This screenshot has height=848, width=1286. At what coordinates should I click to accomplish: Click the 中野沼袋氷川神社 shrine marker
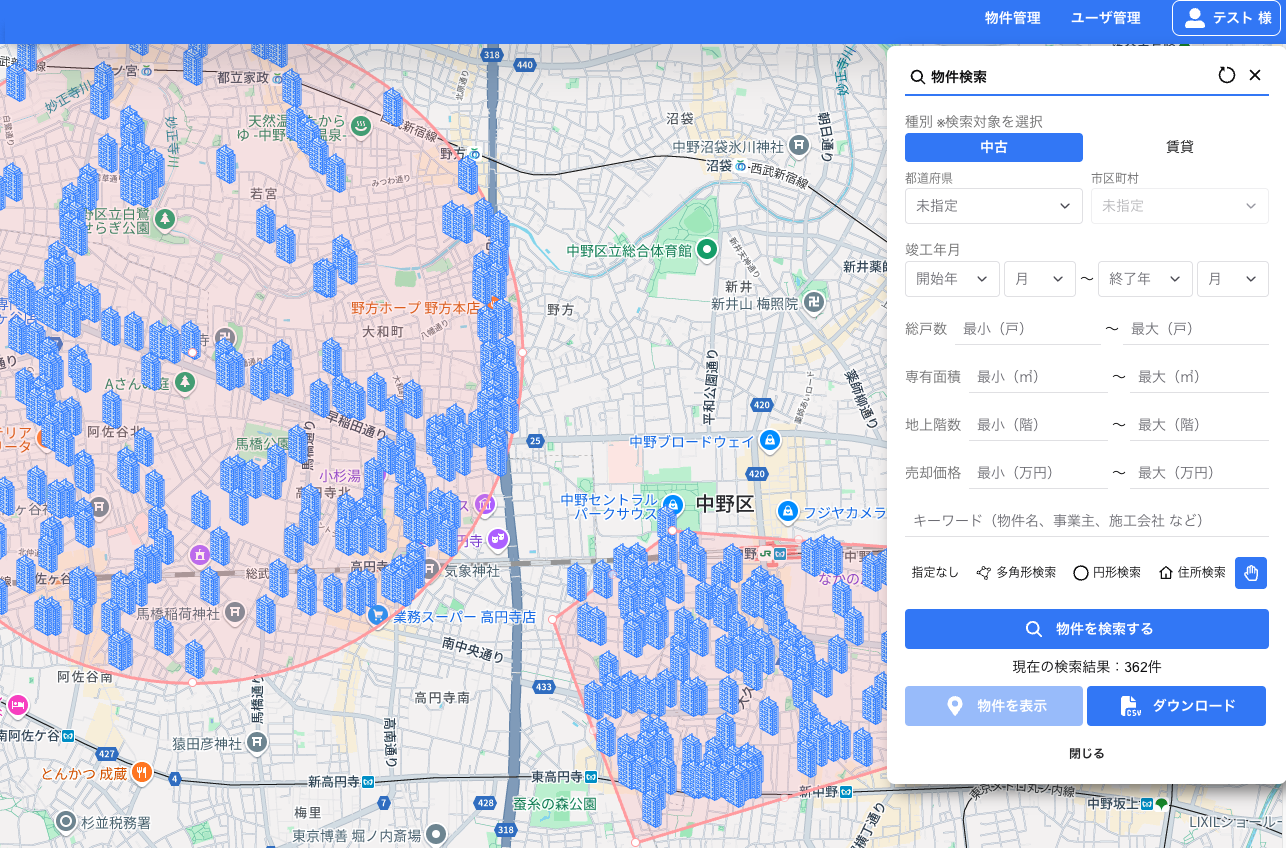coord(798,146)
